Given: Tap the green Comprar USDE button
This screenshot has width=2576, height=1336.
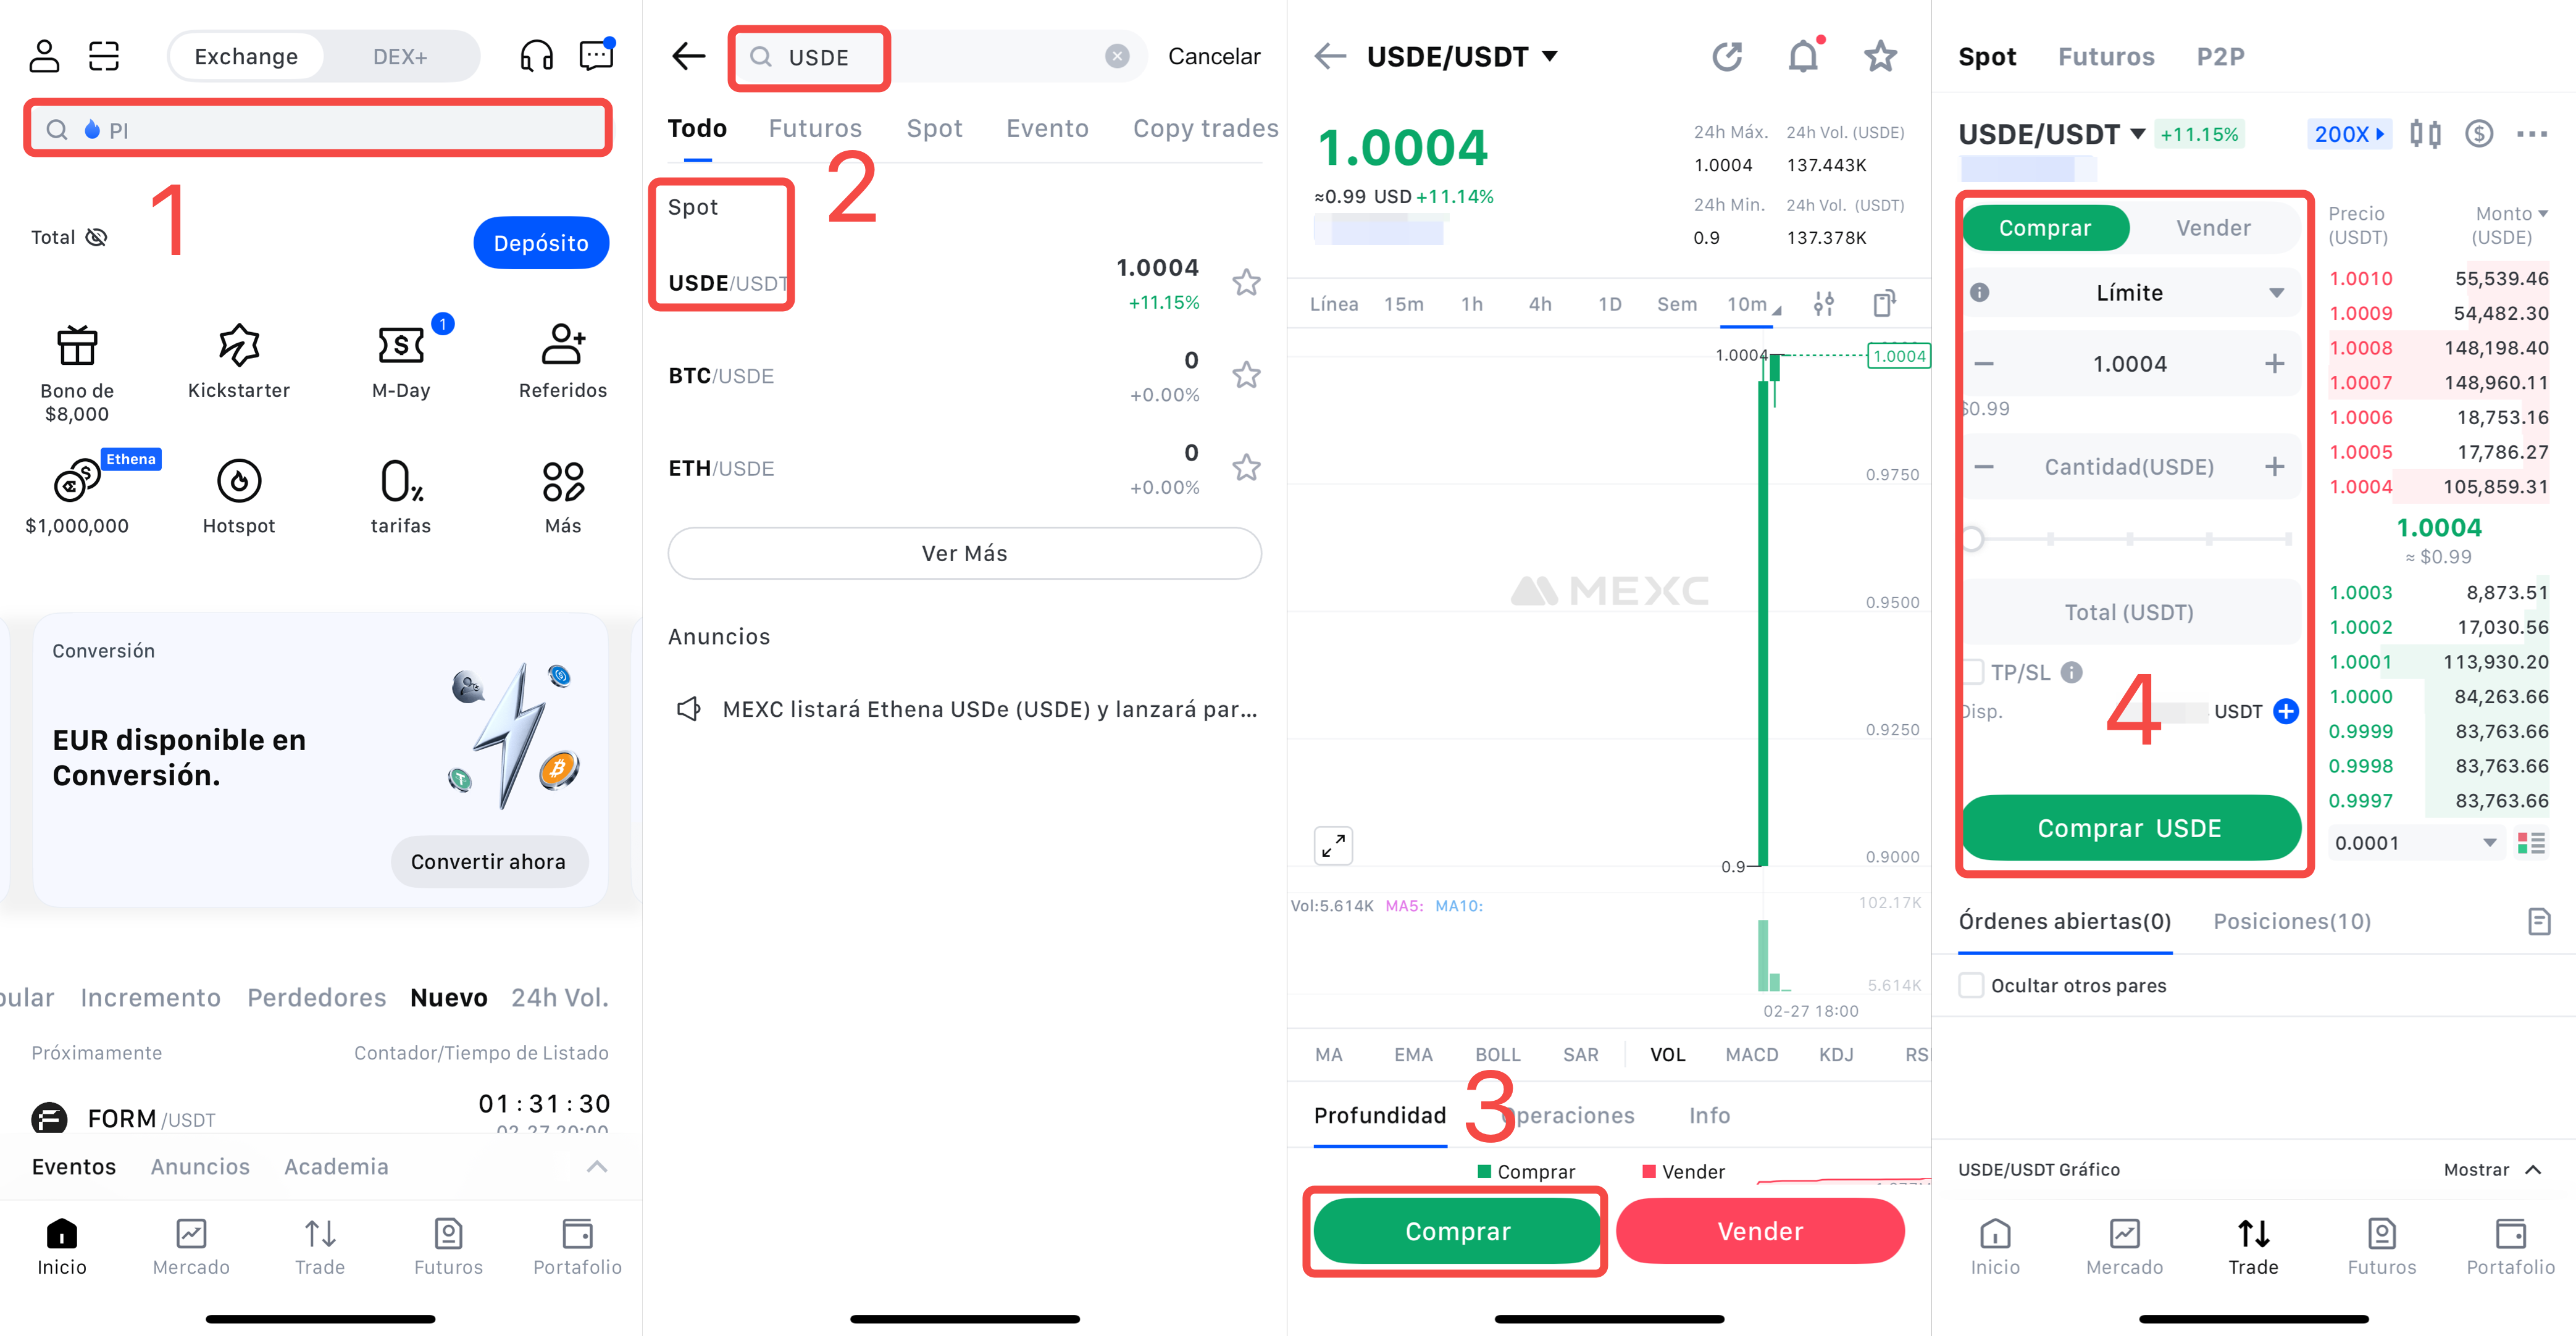Looking at the screenshot, I should (x=2130, y=828).
